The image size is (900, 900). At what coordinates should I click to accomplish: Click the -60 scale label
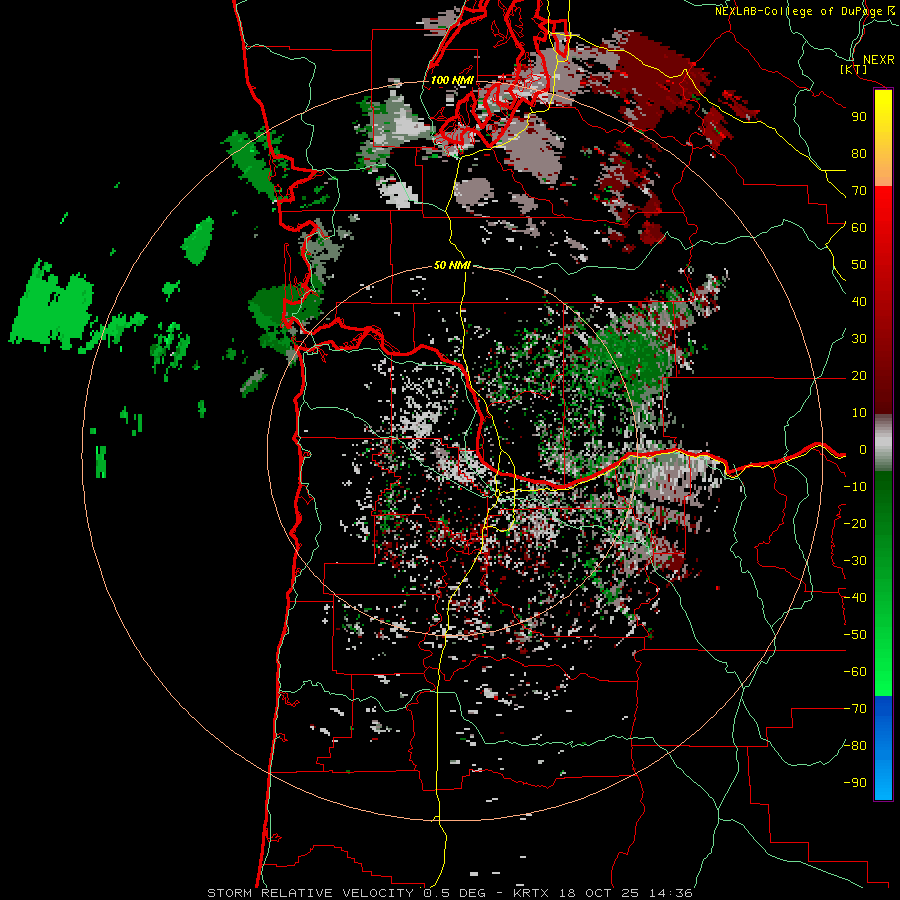tap(855, 672)
